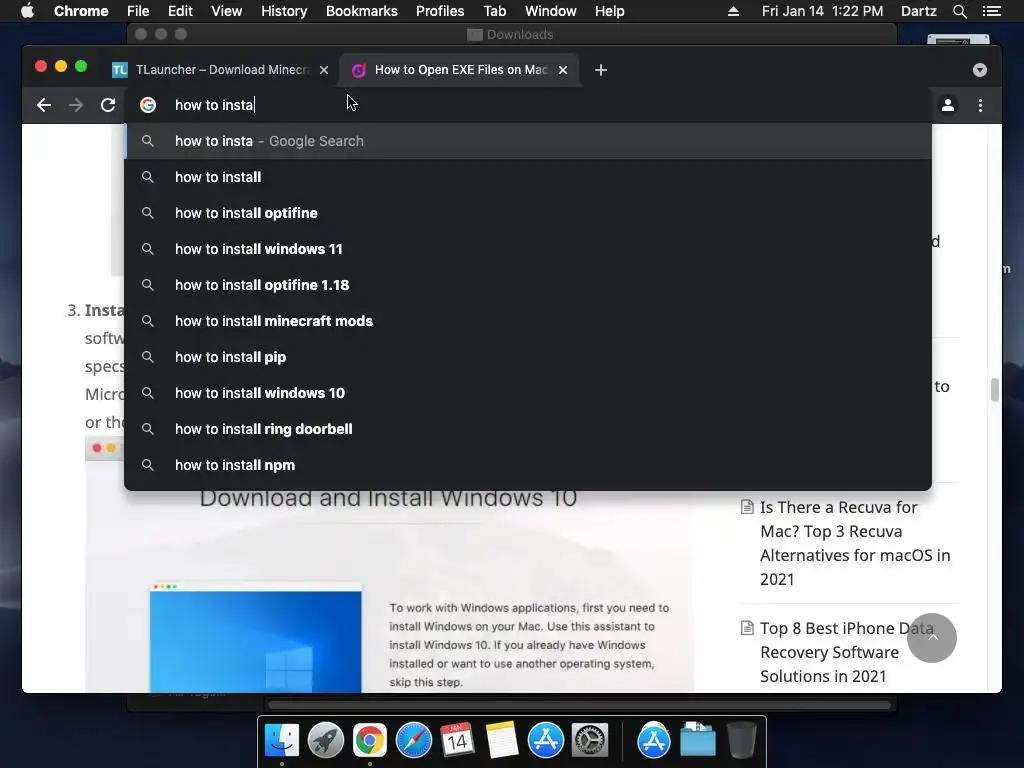Screen dimensions: 1024x768
Task: Select suggestion 'how to install optifine'
Action: [x=528, y=213]
